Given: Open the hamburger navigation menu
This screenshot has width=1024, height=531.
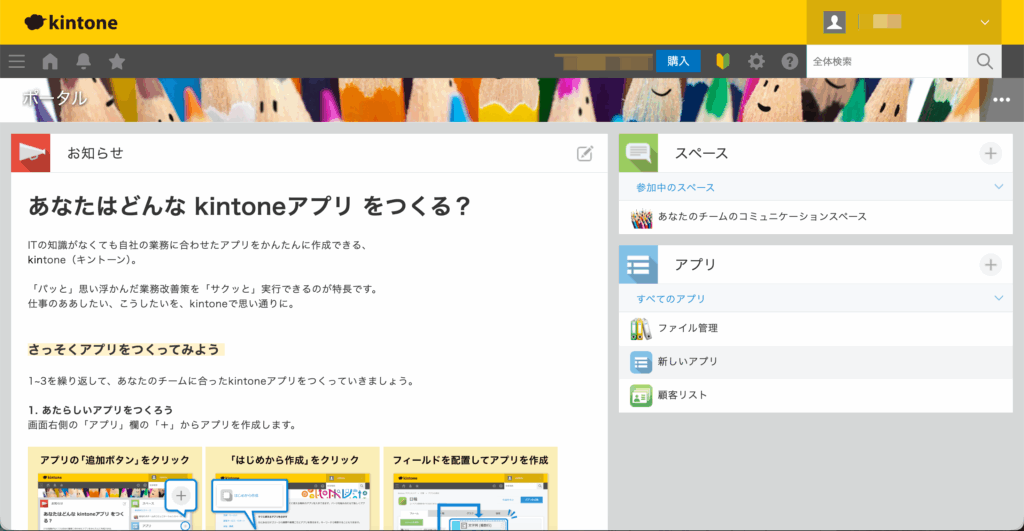Looking at the screenshot, I should pos(17,61).
